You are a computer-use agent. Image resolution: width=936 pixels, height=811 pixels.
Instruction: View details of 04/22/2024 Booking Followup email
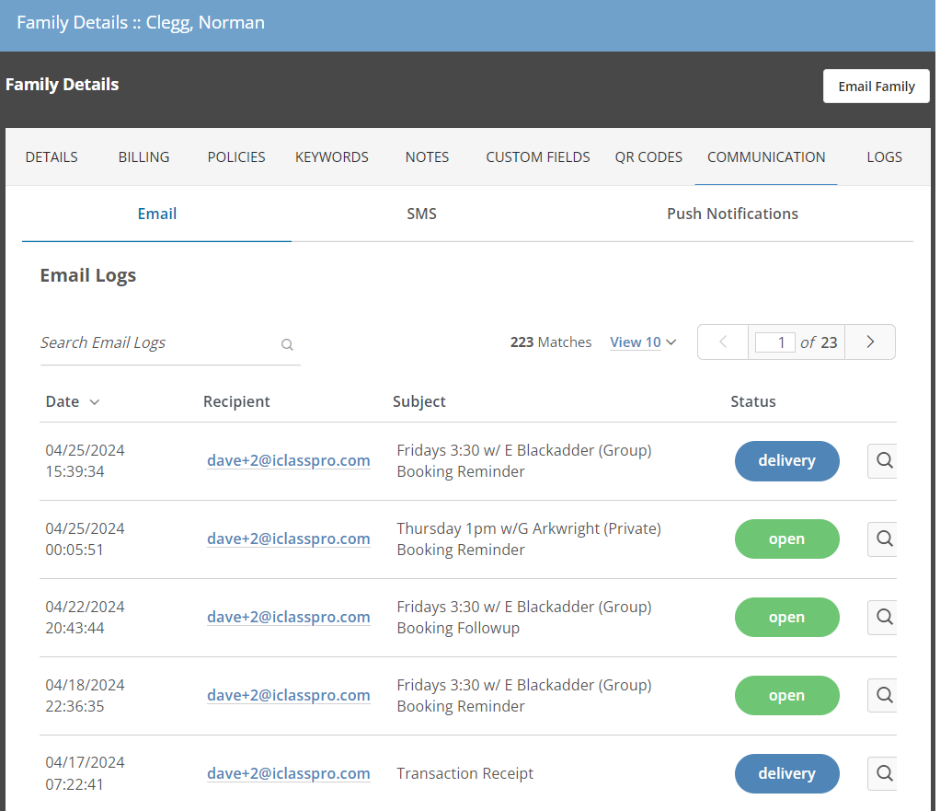click(883, 617)
